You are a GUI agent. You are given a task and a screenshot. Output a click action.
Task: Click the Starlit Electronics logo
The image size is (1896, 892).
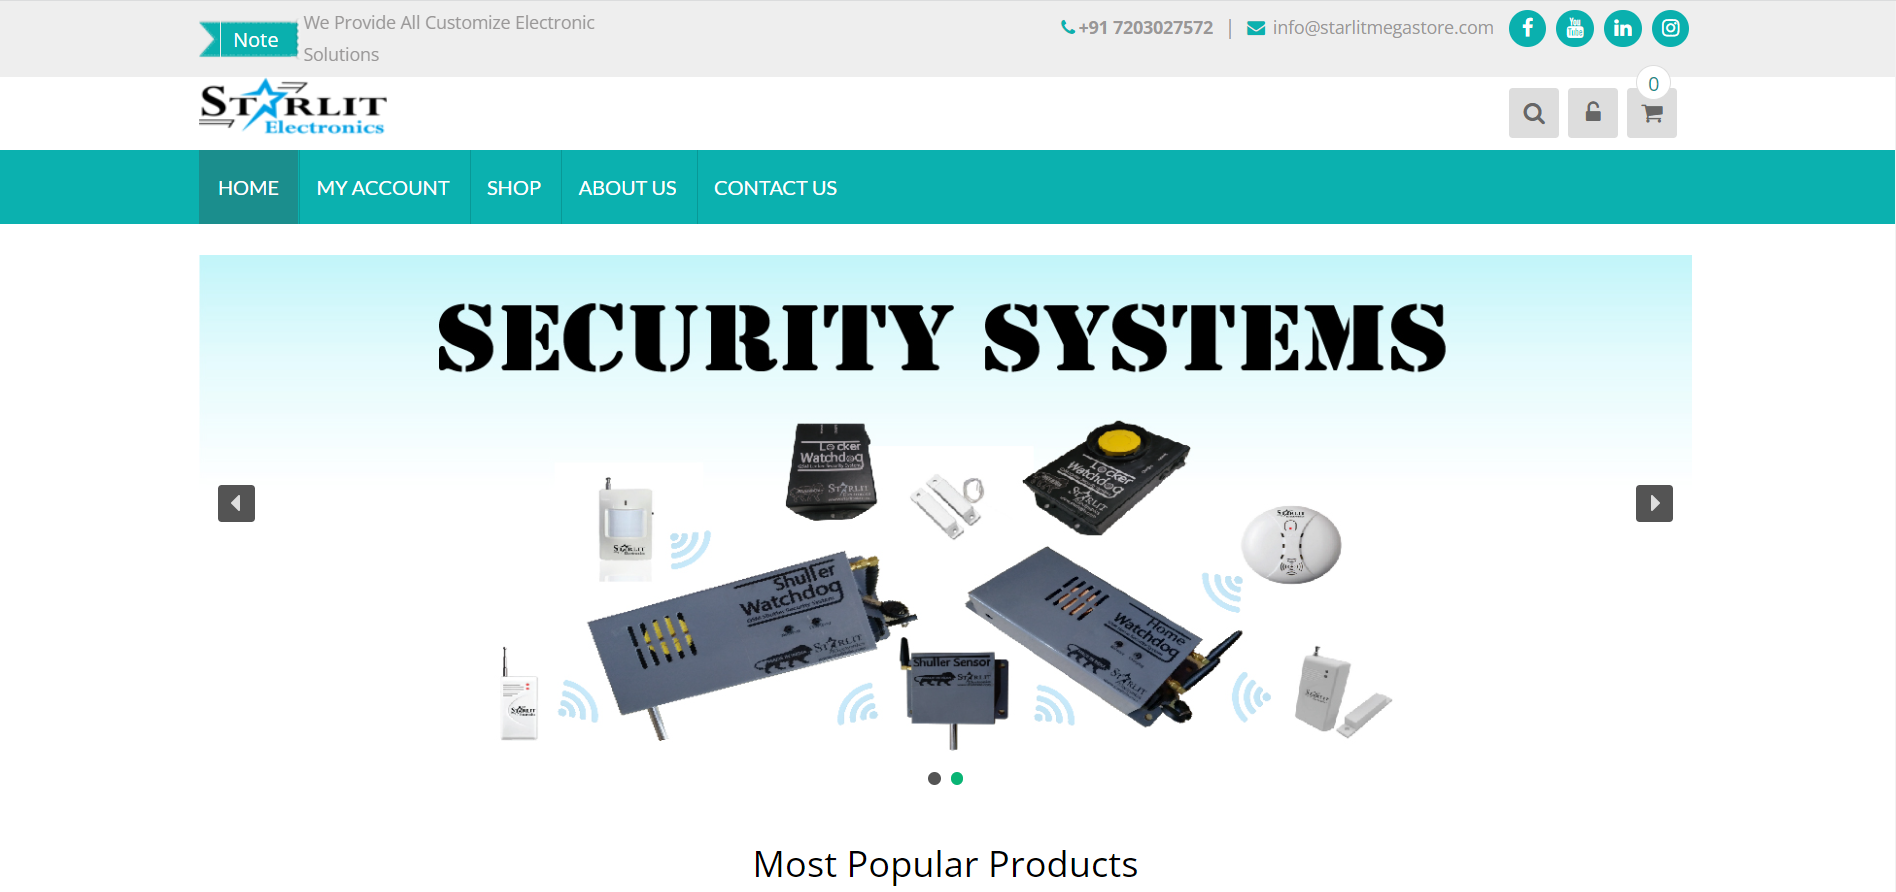click(292, 108)
